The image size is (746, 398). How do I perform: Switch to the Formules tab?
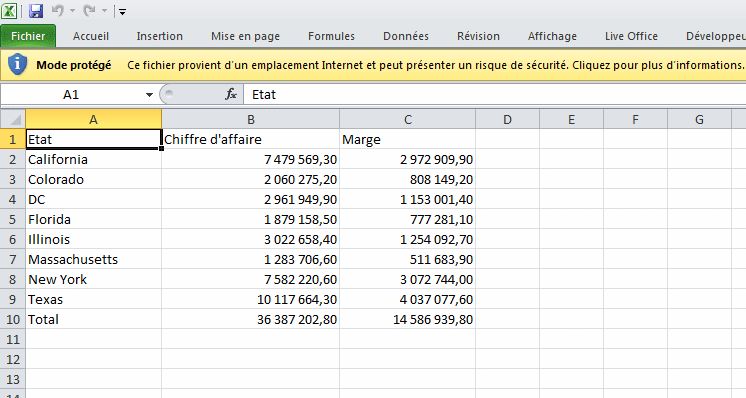(331, 36)
